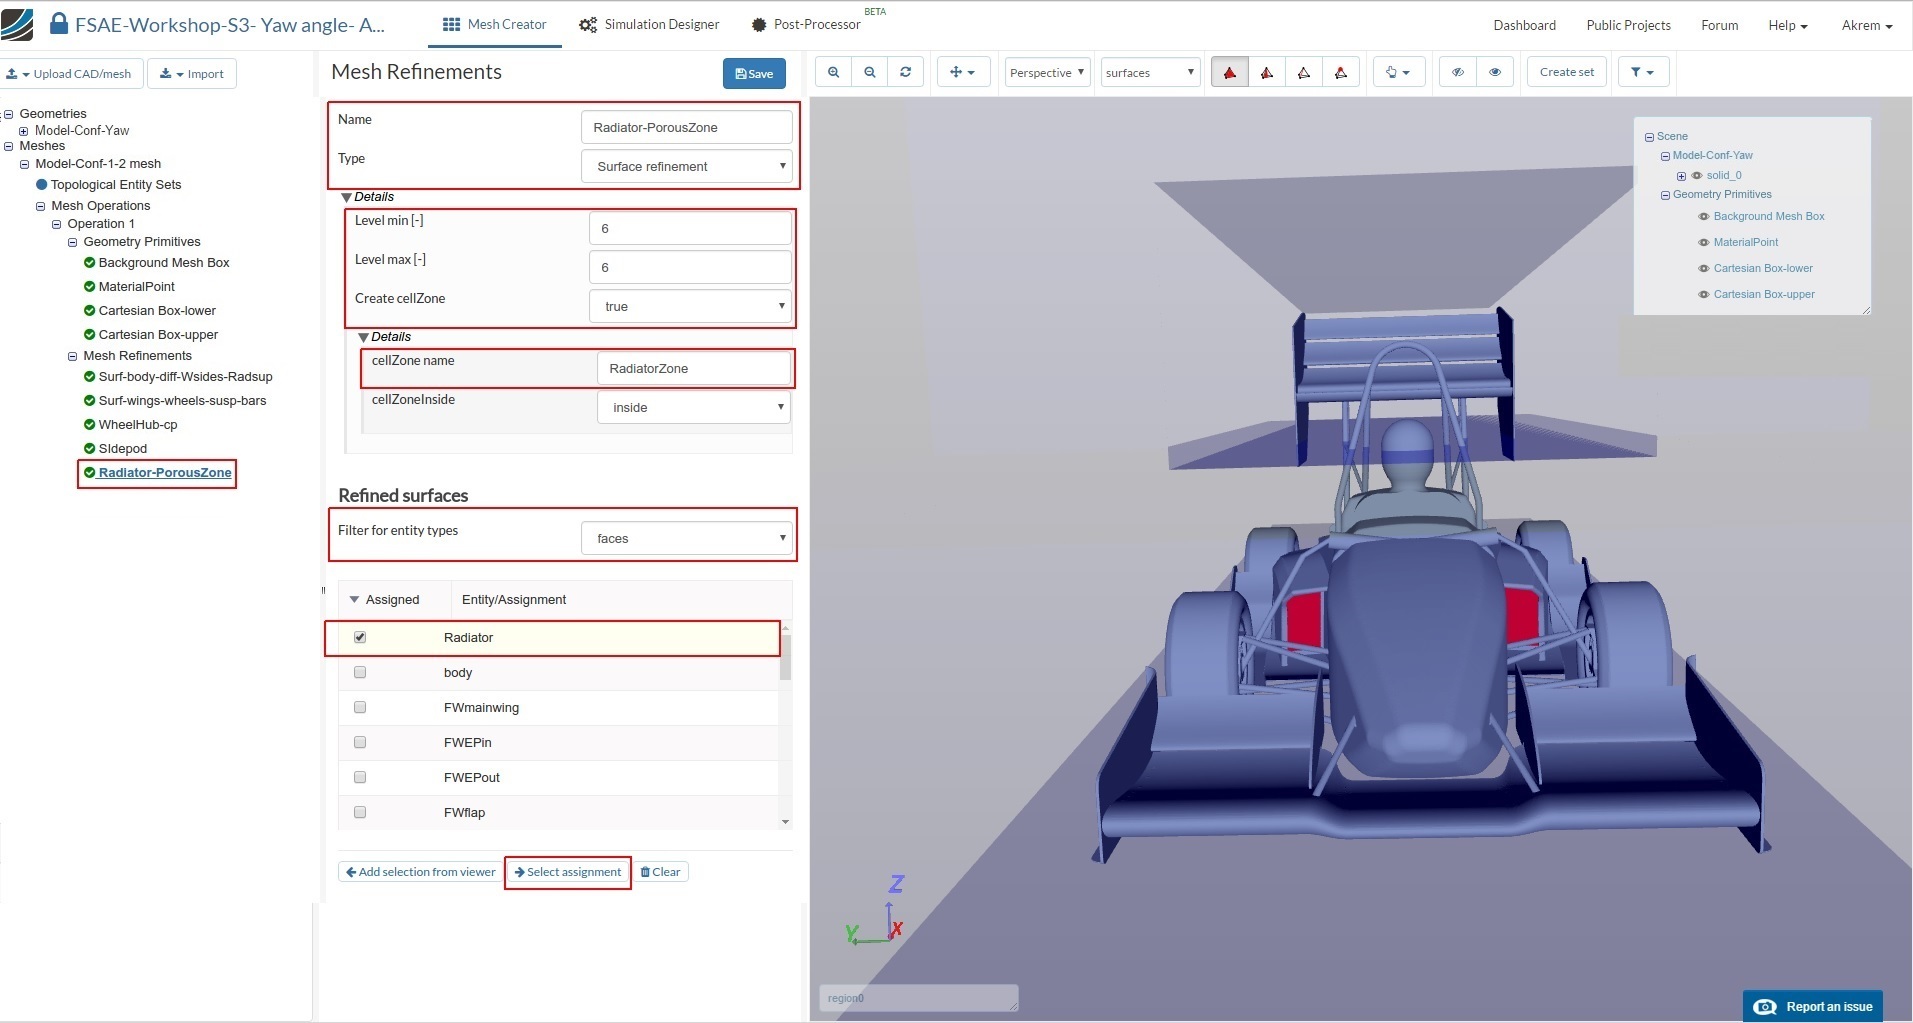Screen dimensions: 1913x1023
Task: Open the Post-Processor tab
Action: (805, 24)
